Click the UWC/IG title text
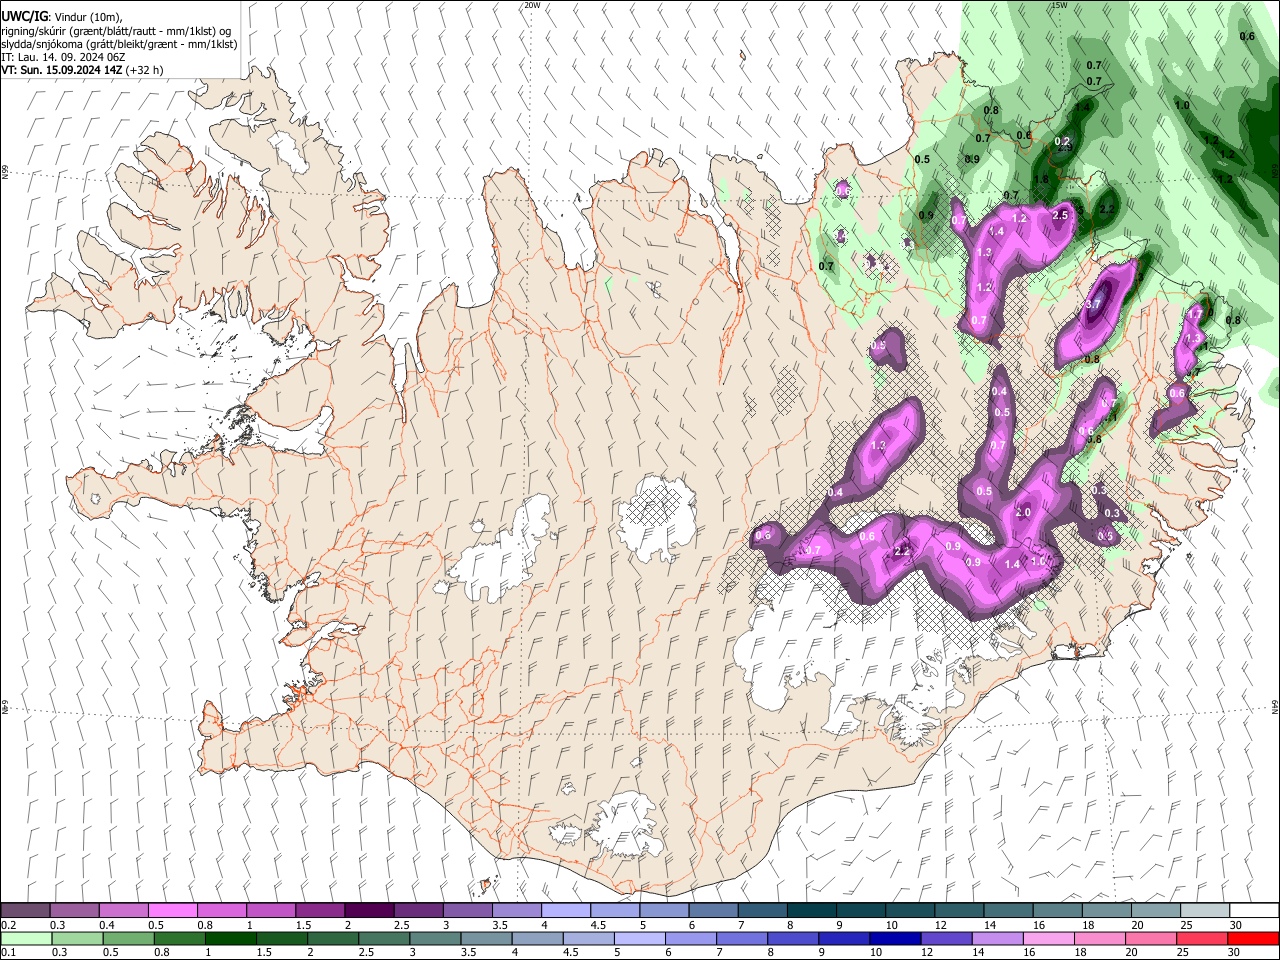 click(x=24, y=16)
